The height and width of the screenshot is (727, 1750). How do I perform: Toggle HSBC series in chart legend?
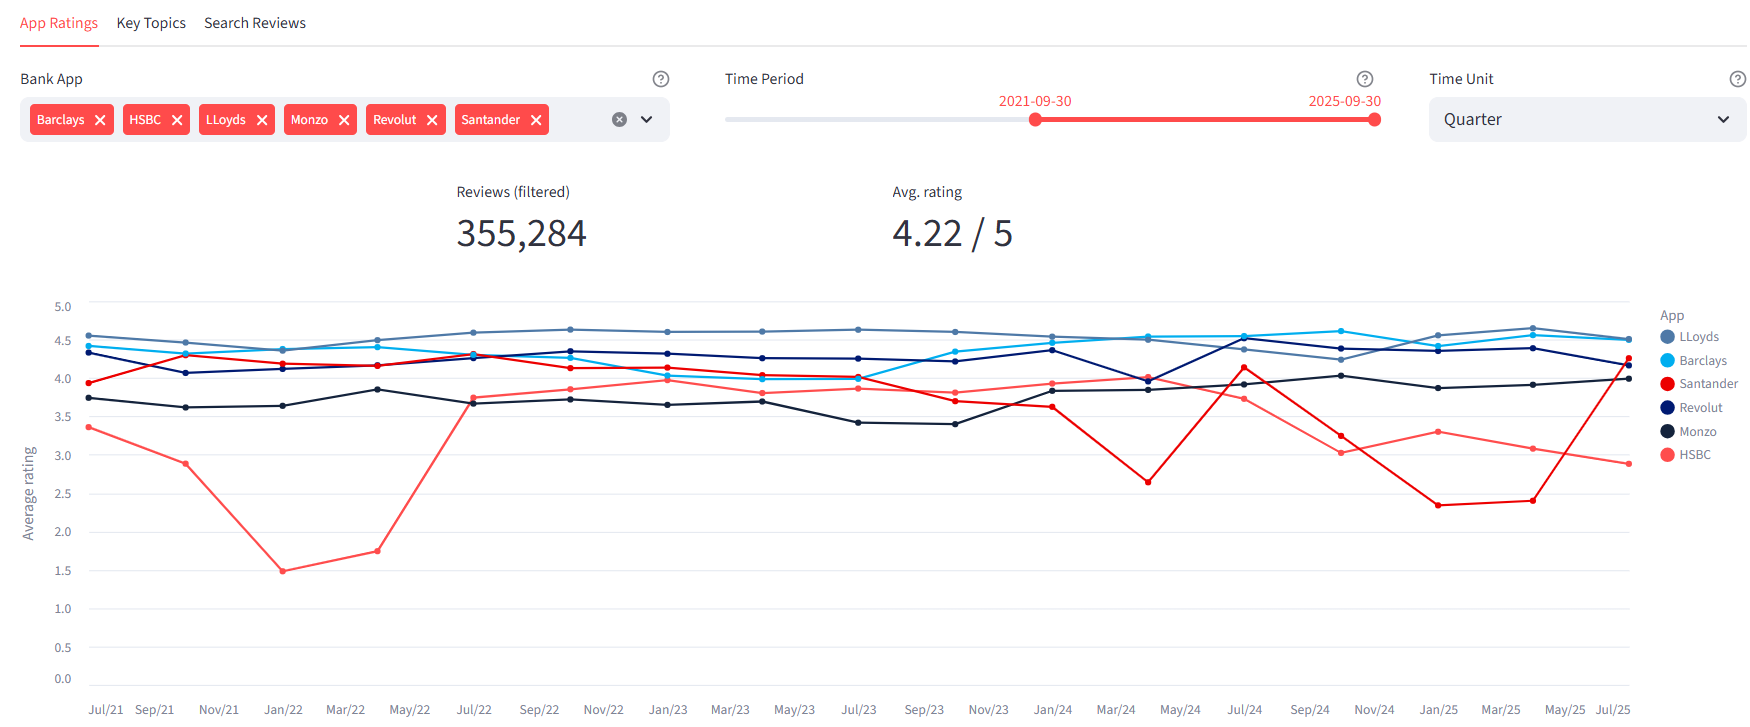point(1694,455)
